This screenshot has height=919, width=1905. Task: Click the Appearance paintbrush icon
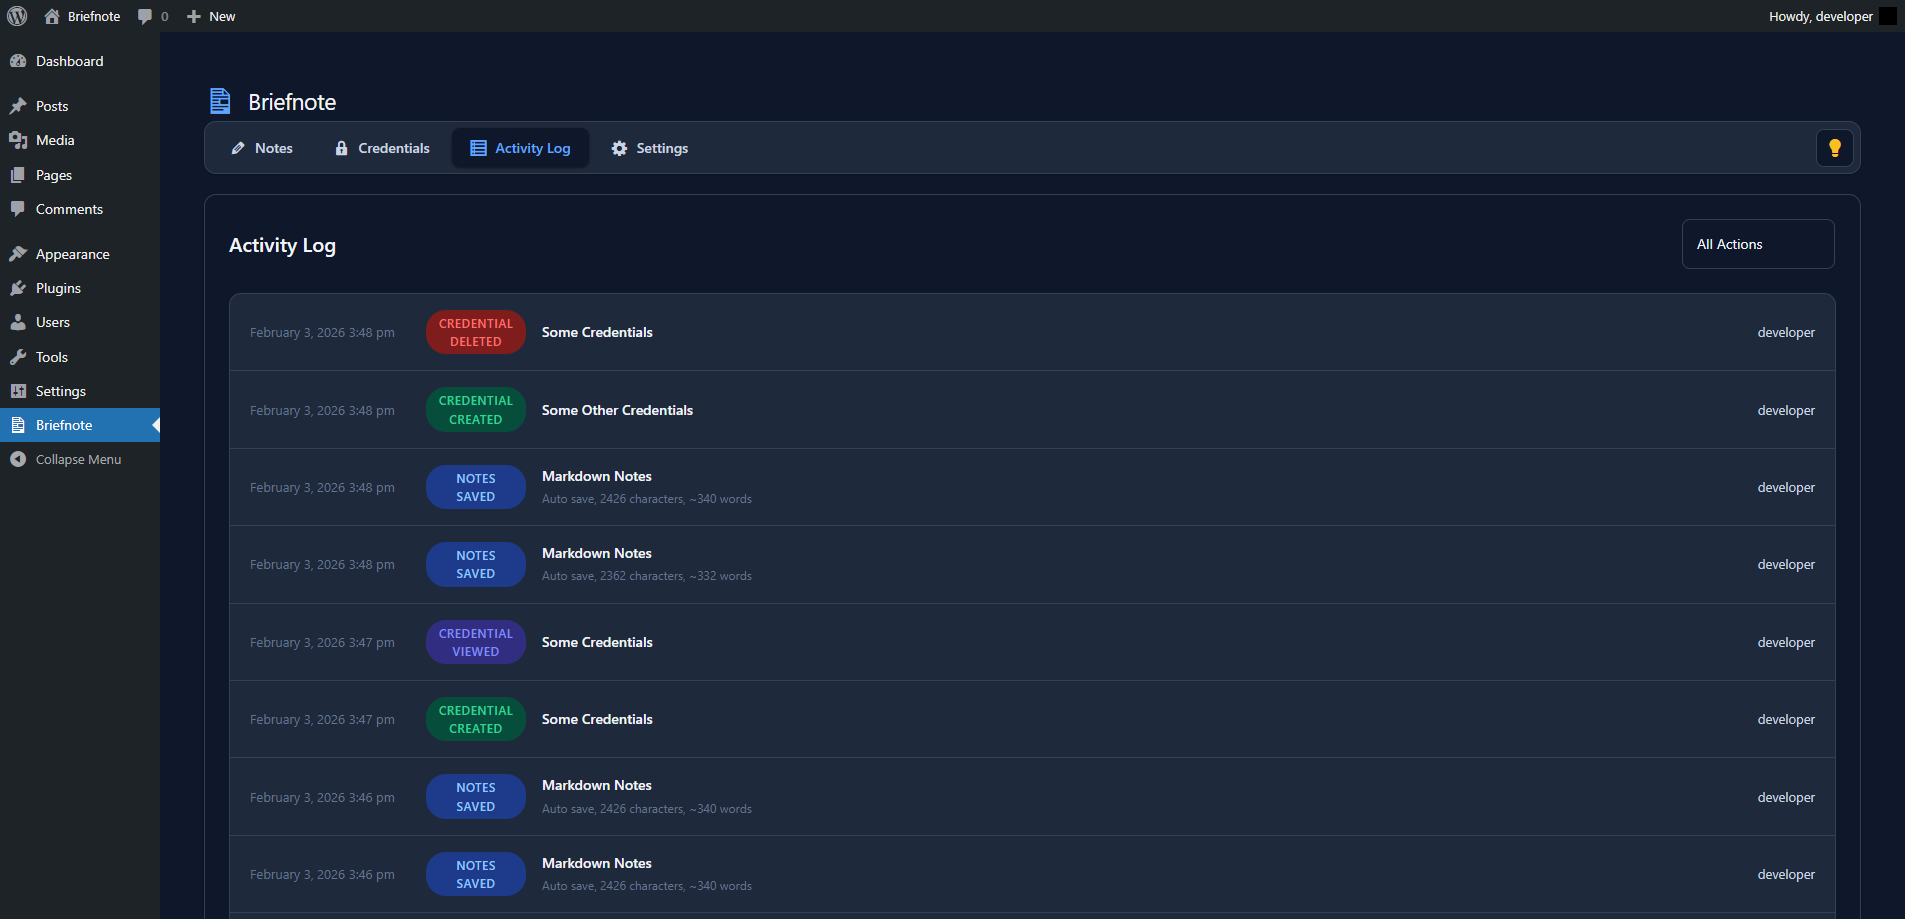pos(18,254)
